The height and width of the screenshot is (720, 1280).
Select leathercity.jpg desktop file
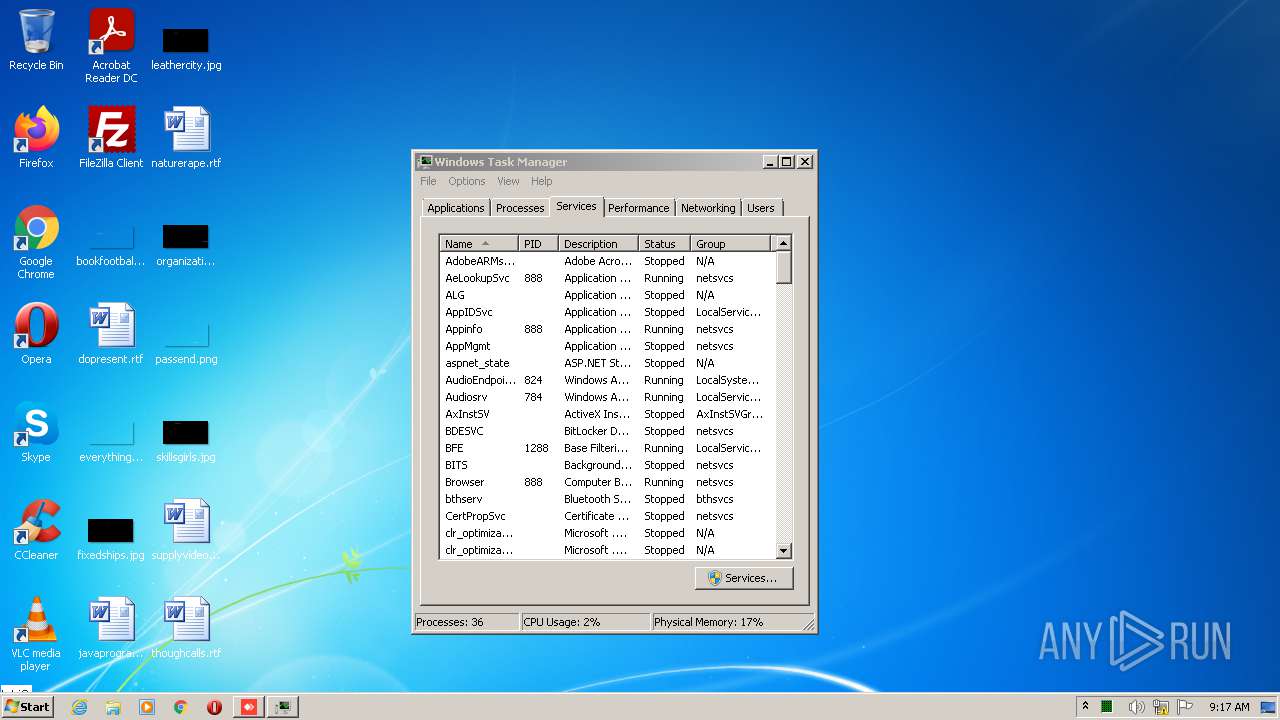tap(186, 47)
